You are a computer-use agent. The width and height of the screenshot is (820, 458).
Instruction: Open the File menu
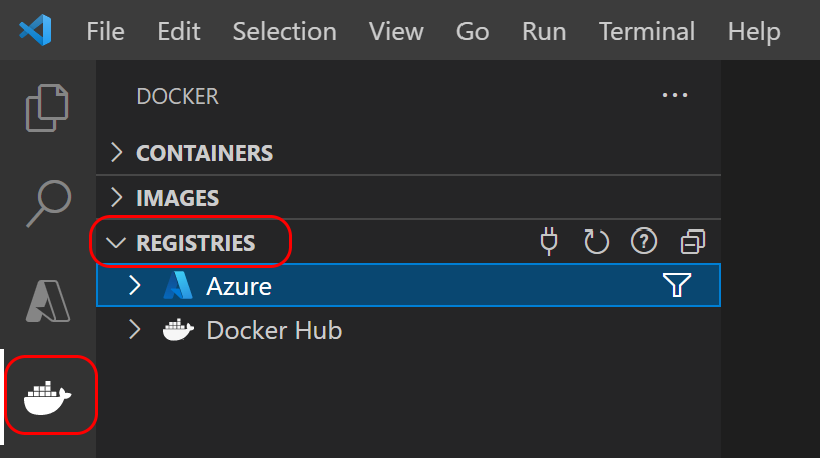105,31
